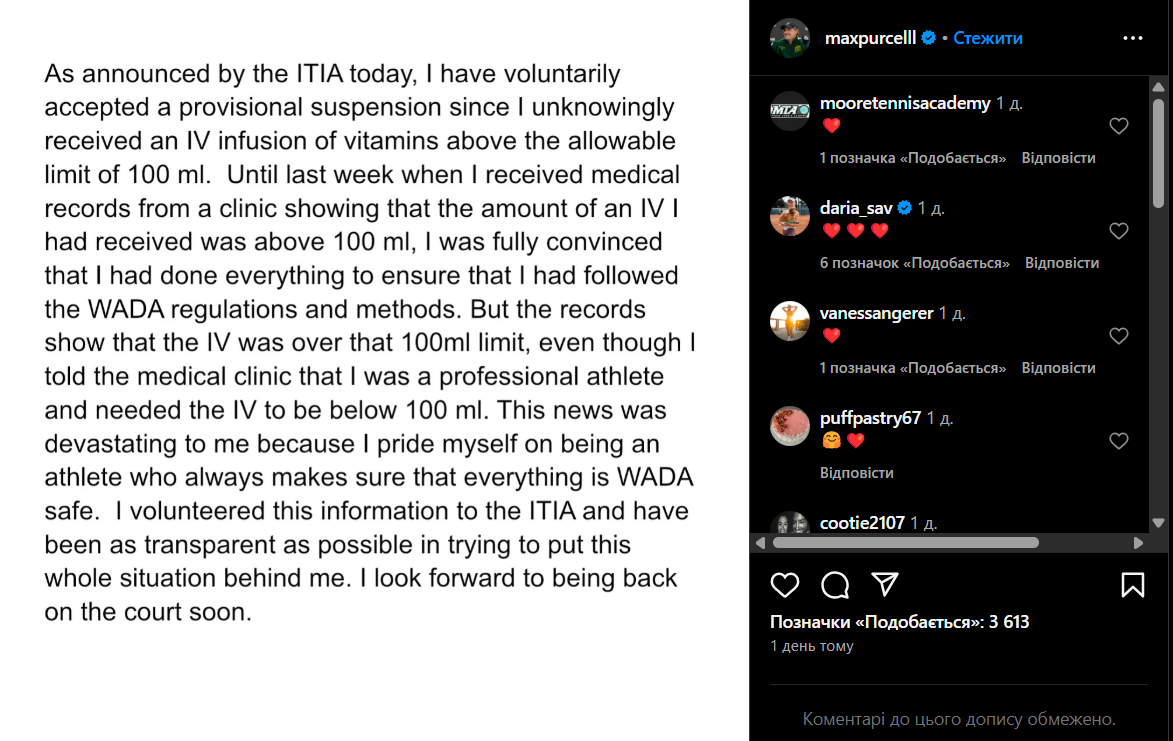Open the three-dot more options menu
Viewport: 1173px width, 741px height.
click(1133, 38)
